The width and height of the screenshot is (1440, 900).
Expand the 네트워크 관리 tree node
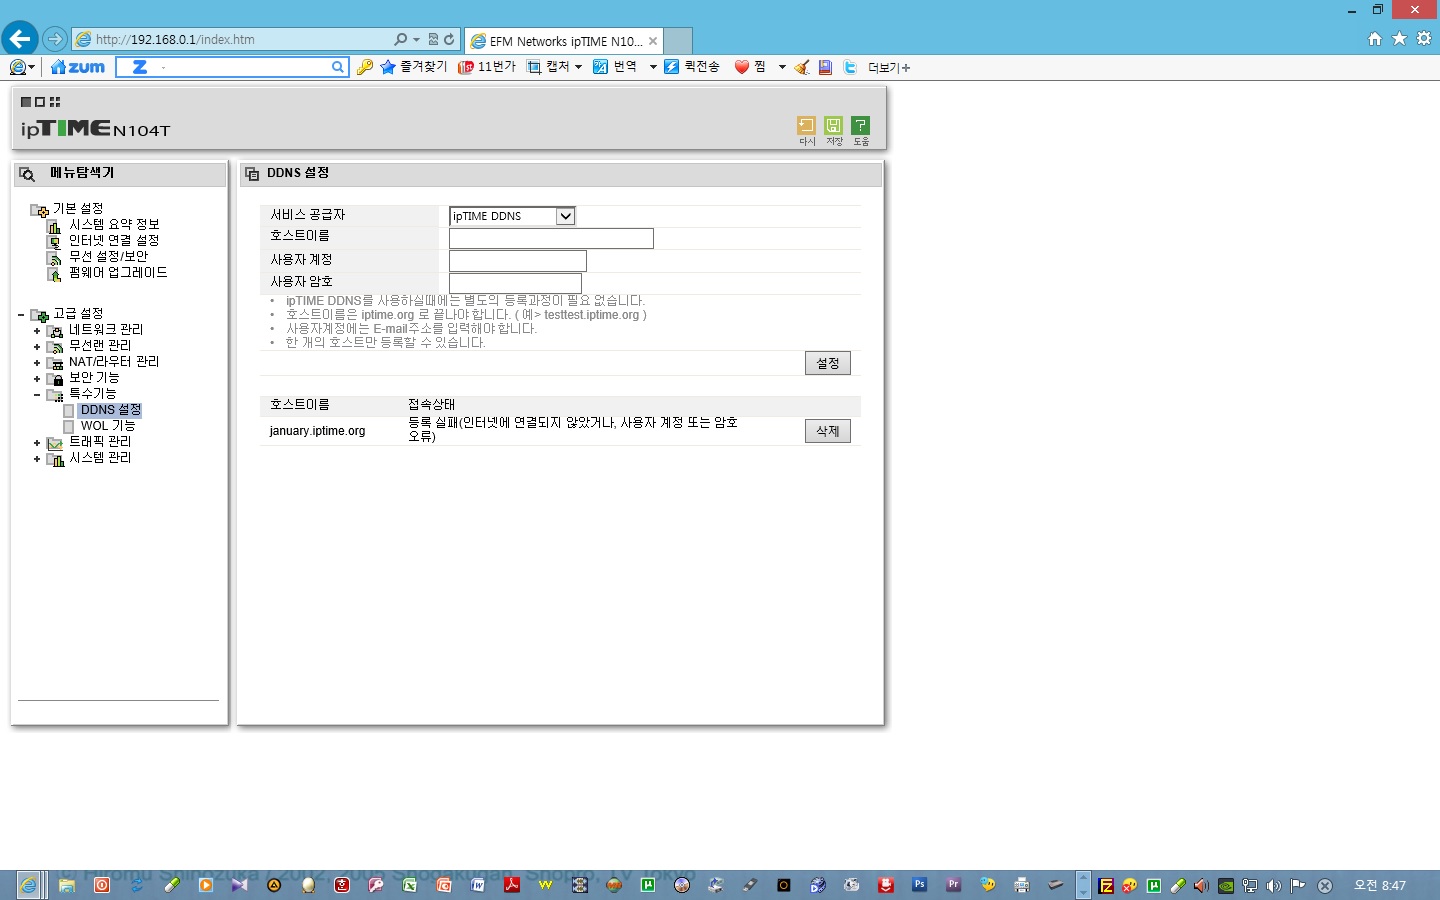(37, 331)
